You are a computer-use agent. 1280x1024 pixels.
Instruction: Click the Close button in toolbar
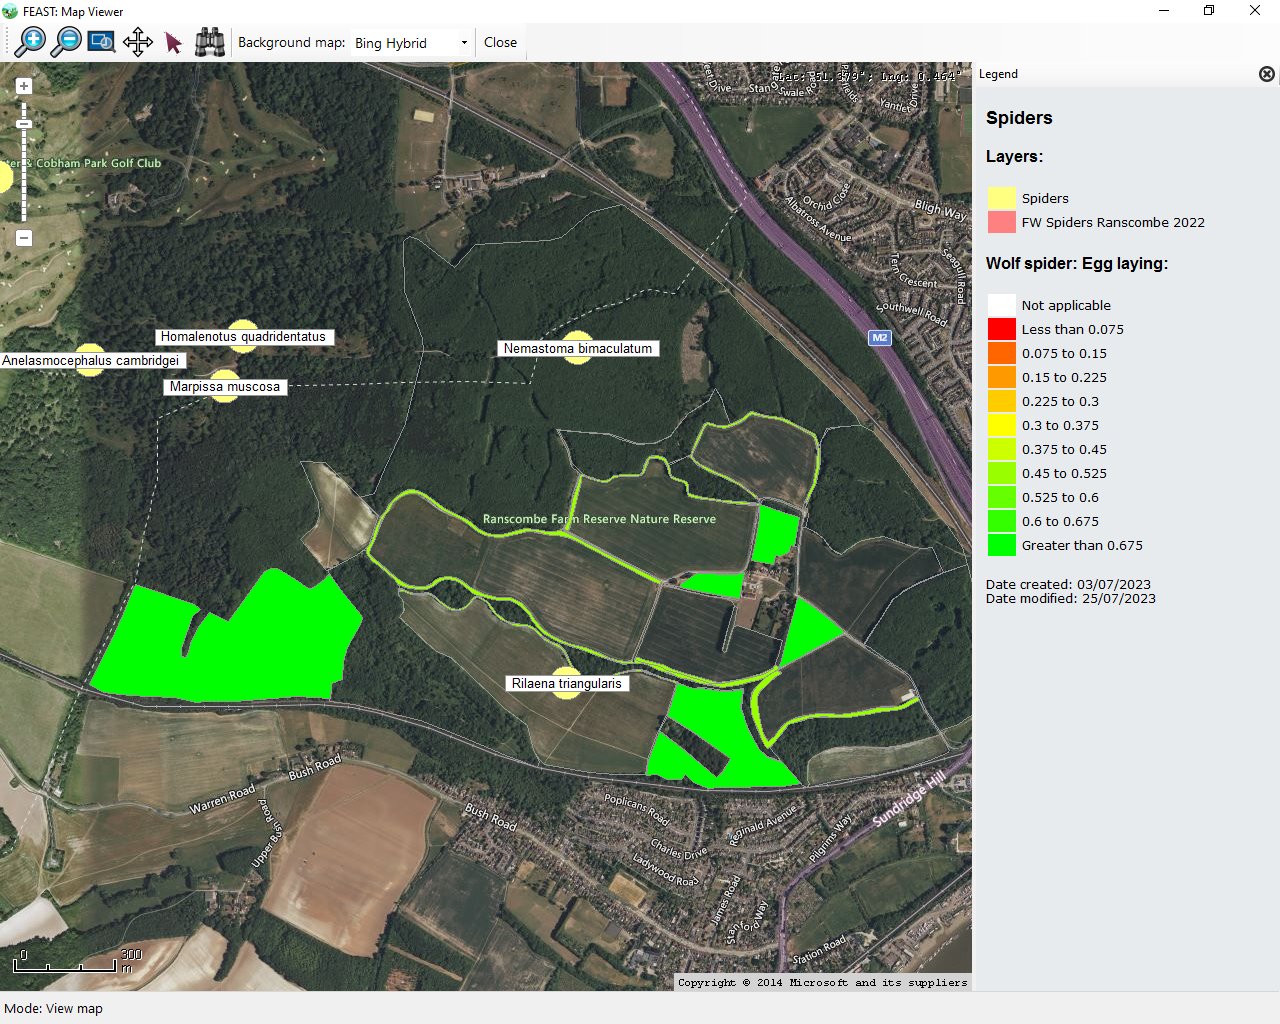500,43
